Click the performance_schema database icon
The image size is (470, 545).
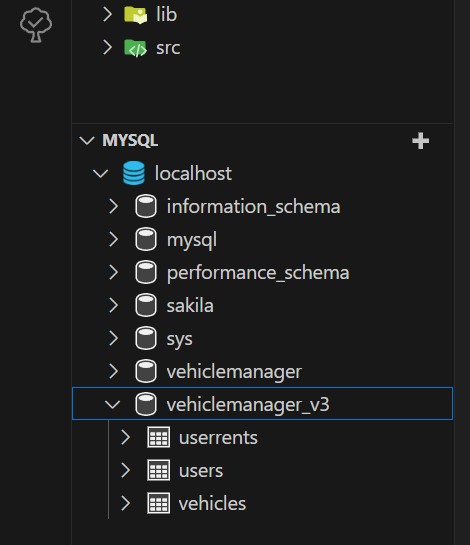click(x=146, y=272)
